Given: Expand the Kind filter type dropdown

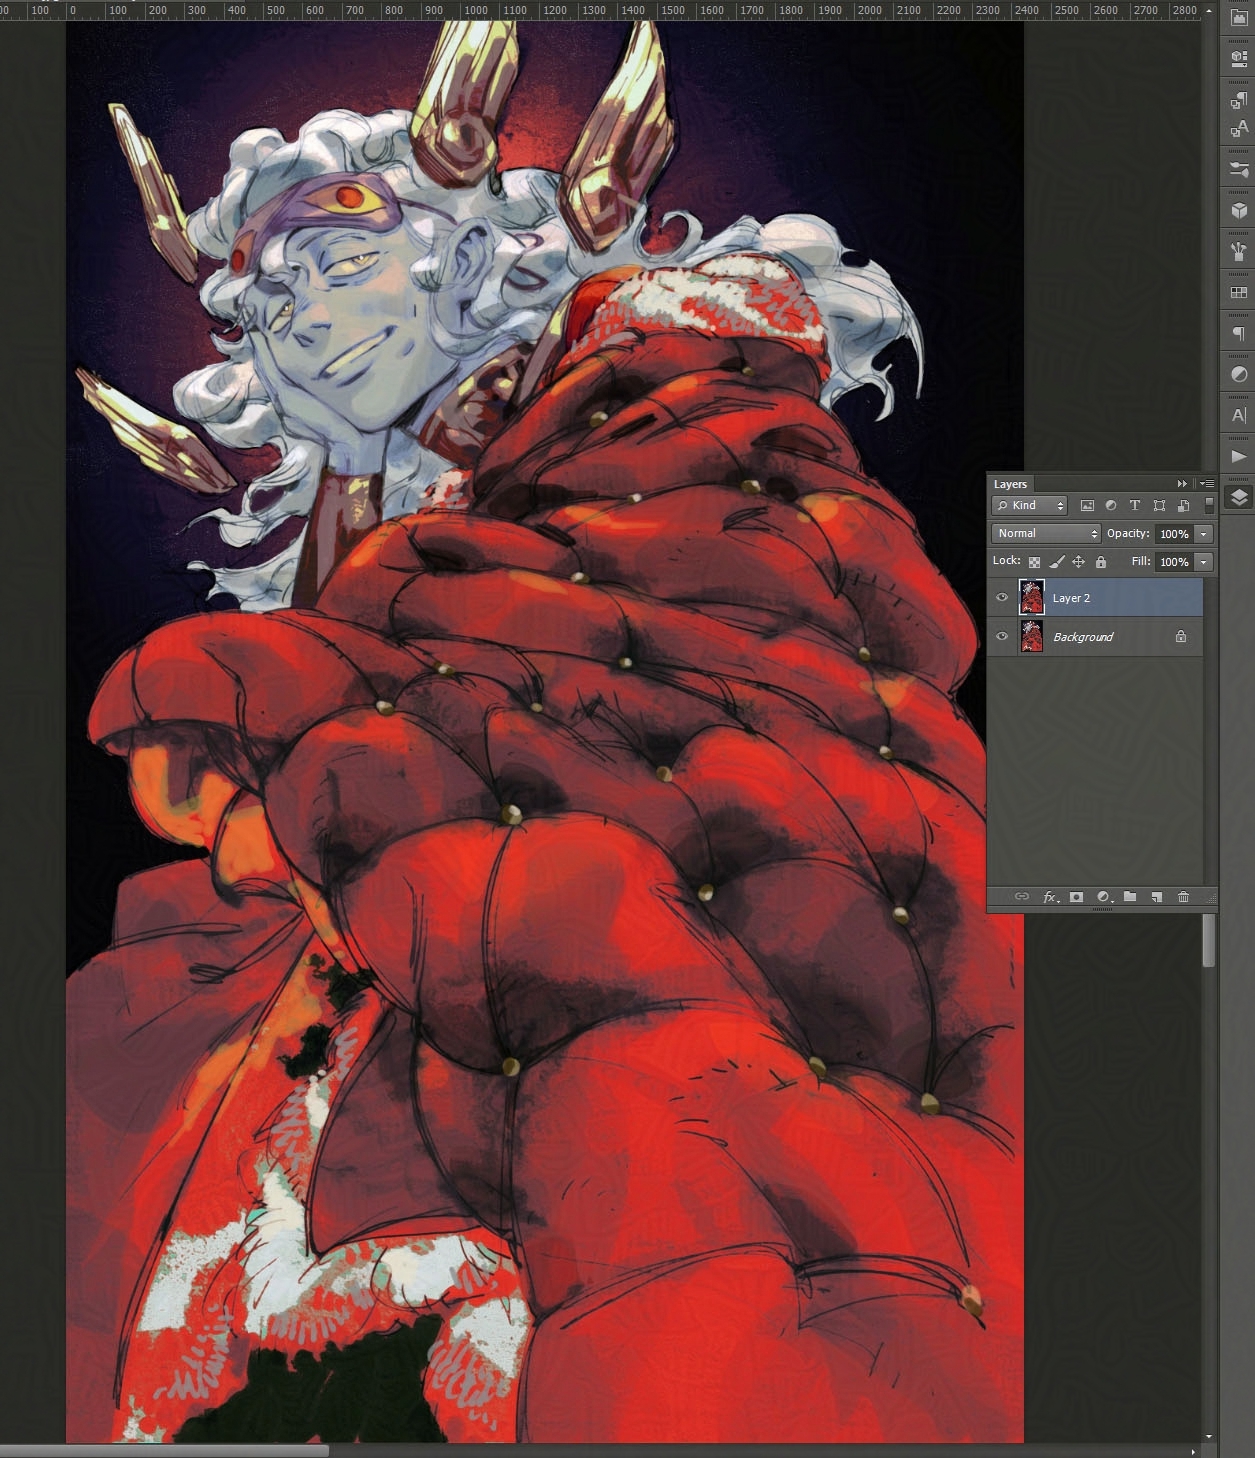Looking at the screenshot, I should [1029, 506].
